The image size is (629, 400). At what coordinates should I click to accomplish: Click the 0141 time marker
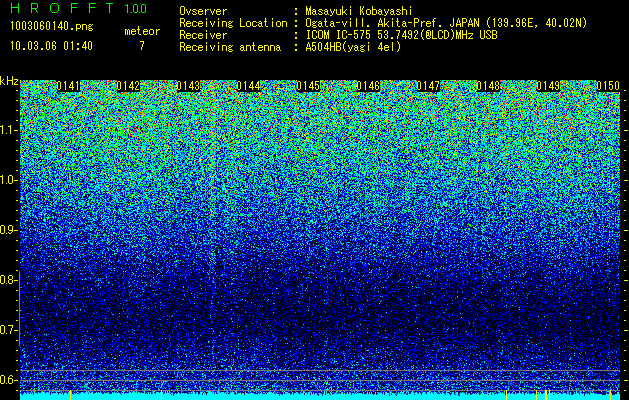[x=68, y=86]
